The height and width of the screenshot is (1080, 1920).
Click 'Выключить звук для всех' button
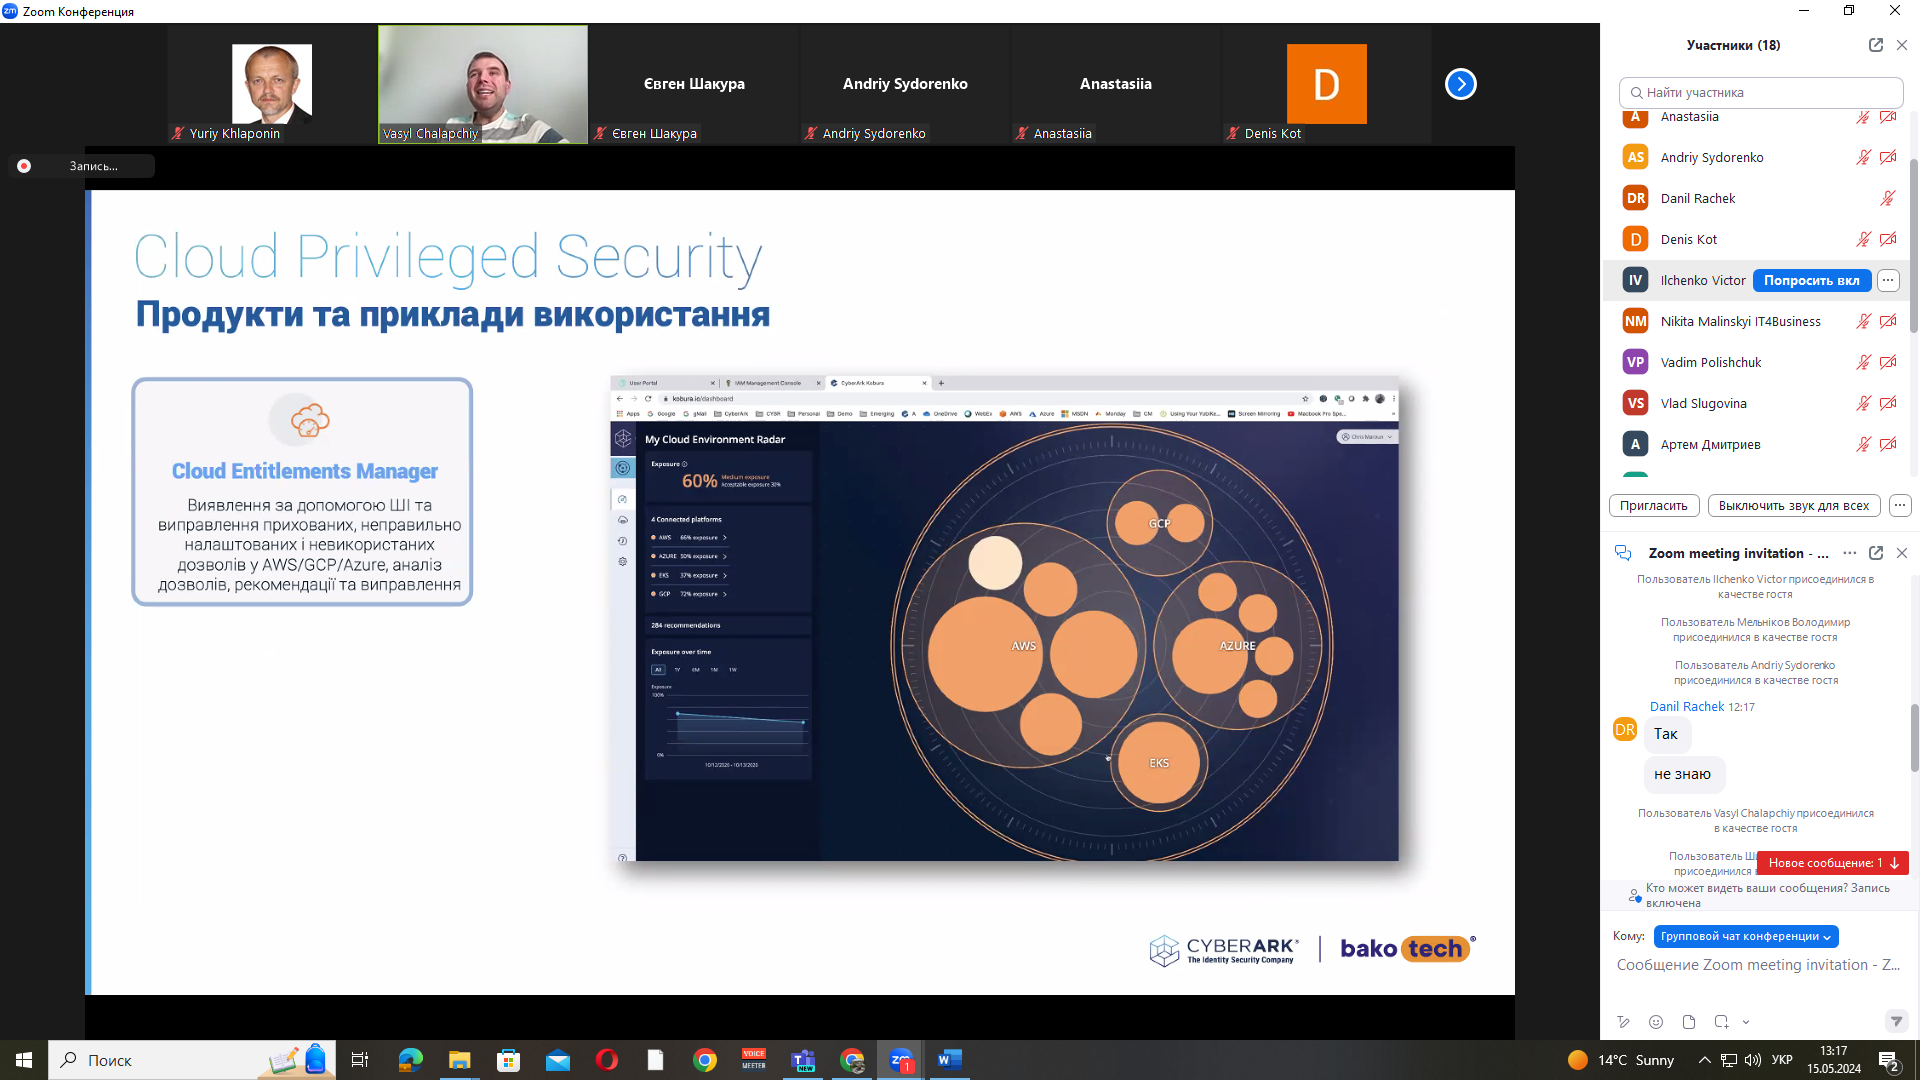coord(1794,506)
